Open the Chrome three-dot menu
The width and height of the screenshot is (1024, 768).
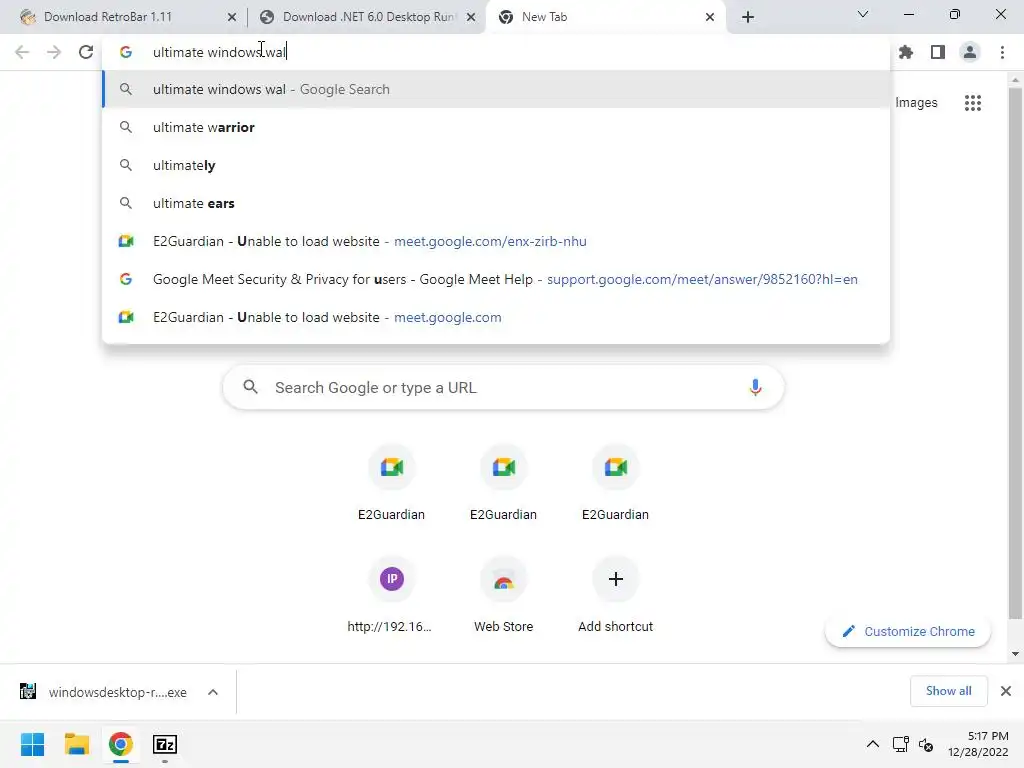1002,52
